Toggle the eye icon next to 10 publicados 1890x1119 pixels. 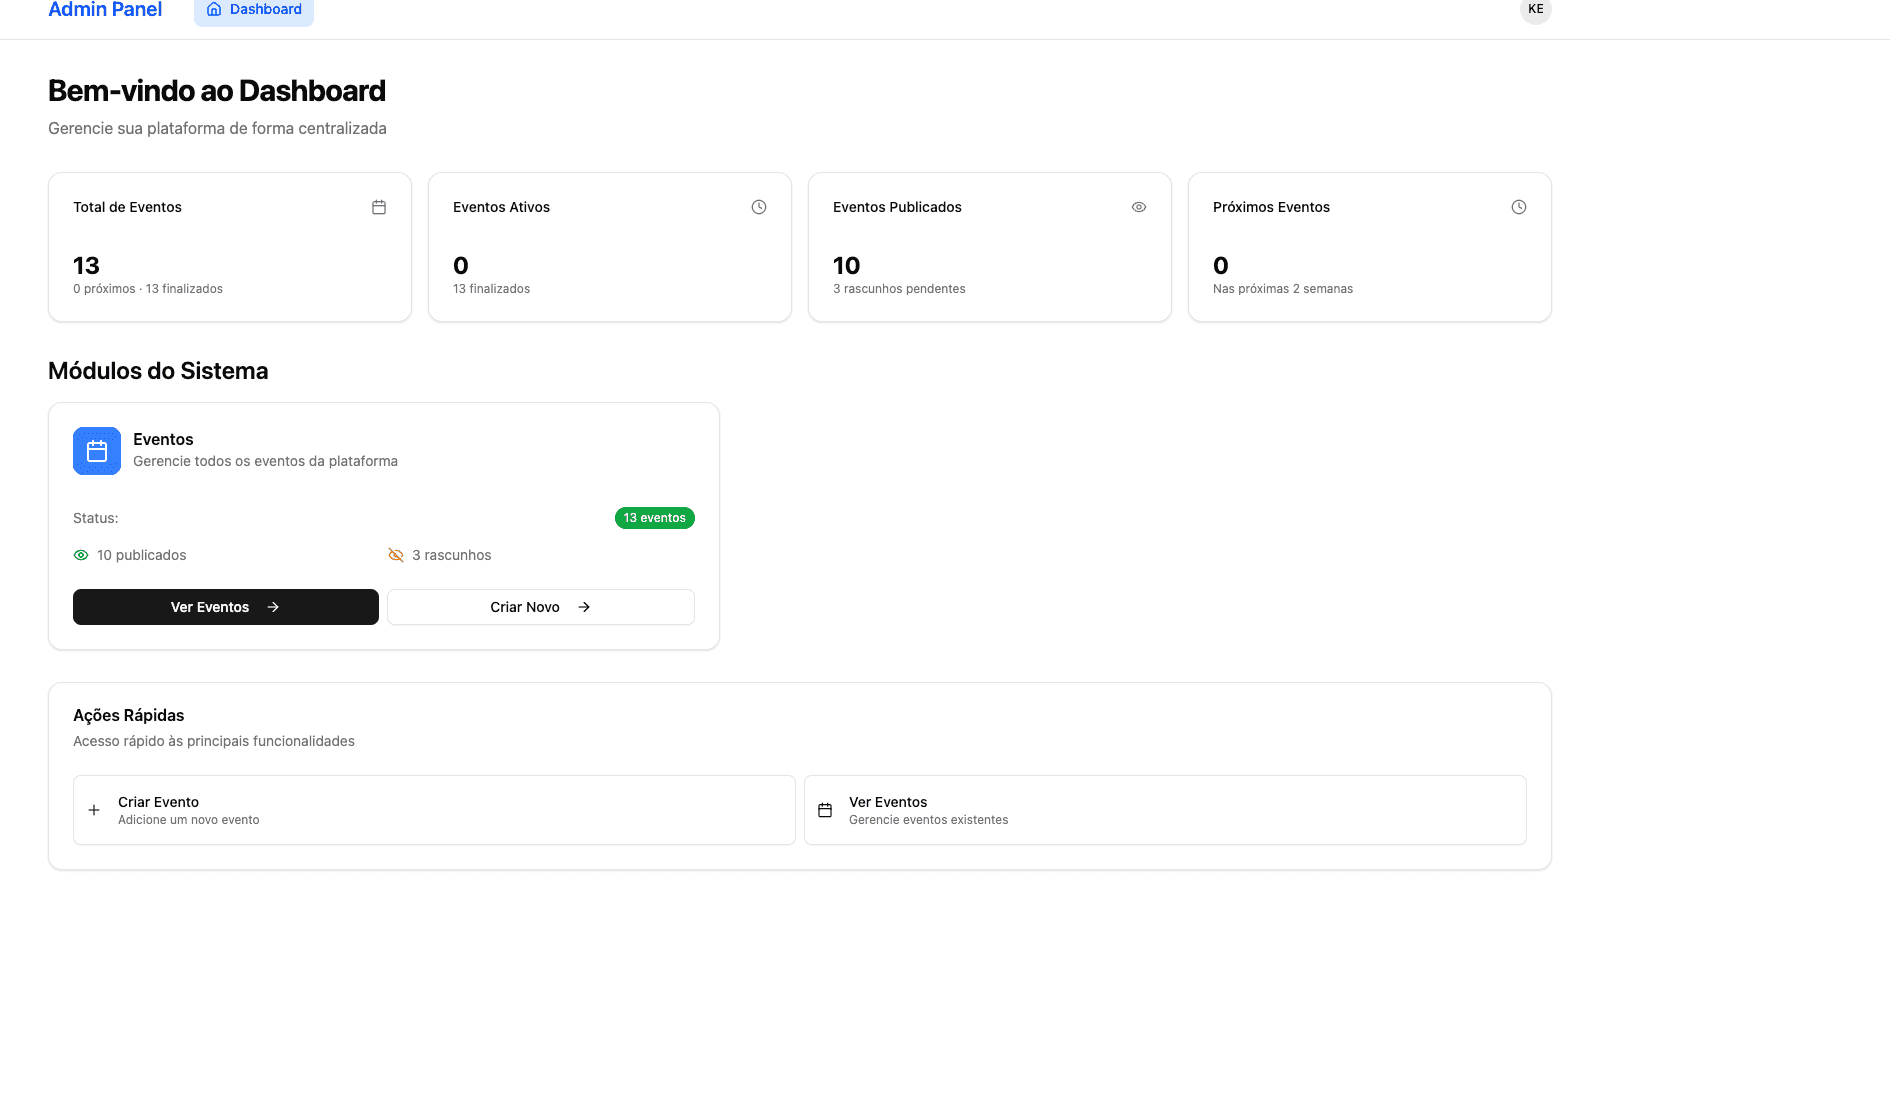click(81, 555)
